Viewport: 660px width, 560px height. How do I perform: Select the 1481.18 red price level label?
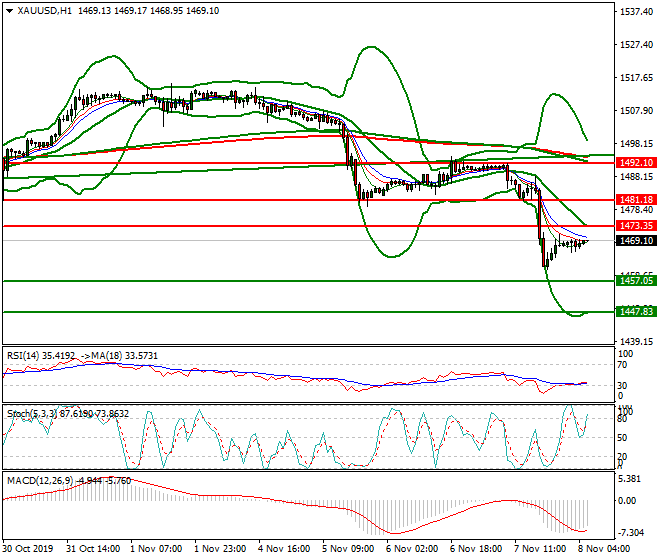[636, 200]
